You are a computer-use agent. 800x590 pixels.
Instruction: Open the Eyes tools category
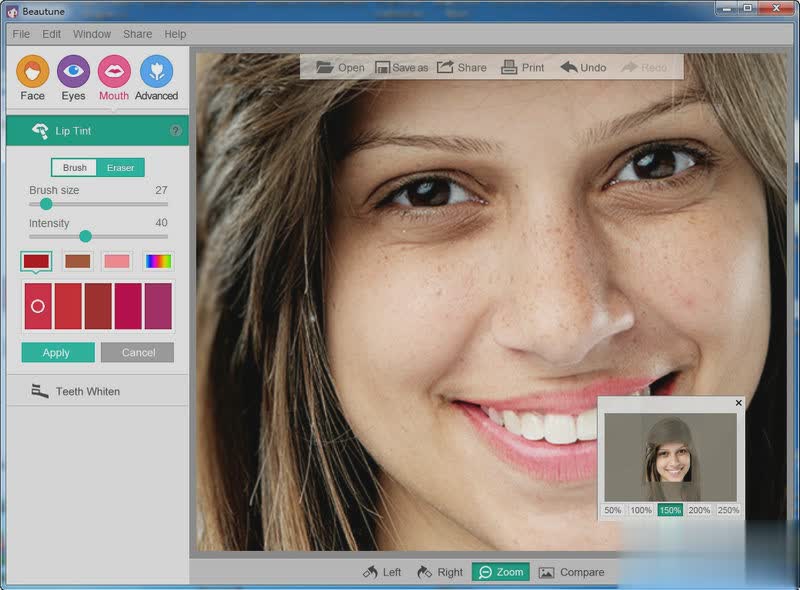[x=73, y=72]
